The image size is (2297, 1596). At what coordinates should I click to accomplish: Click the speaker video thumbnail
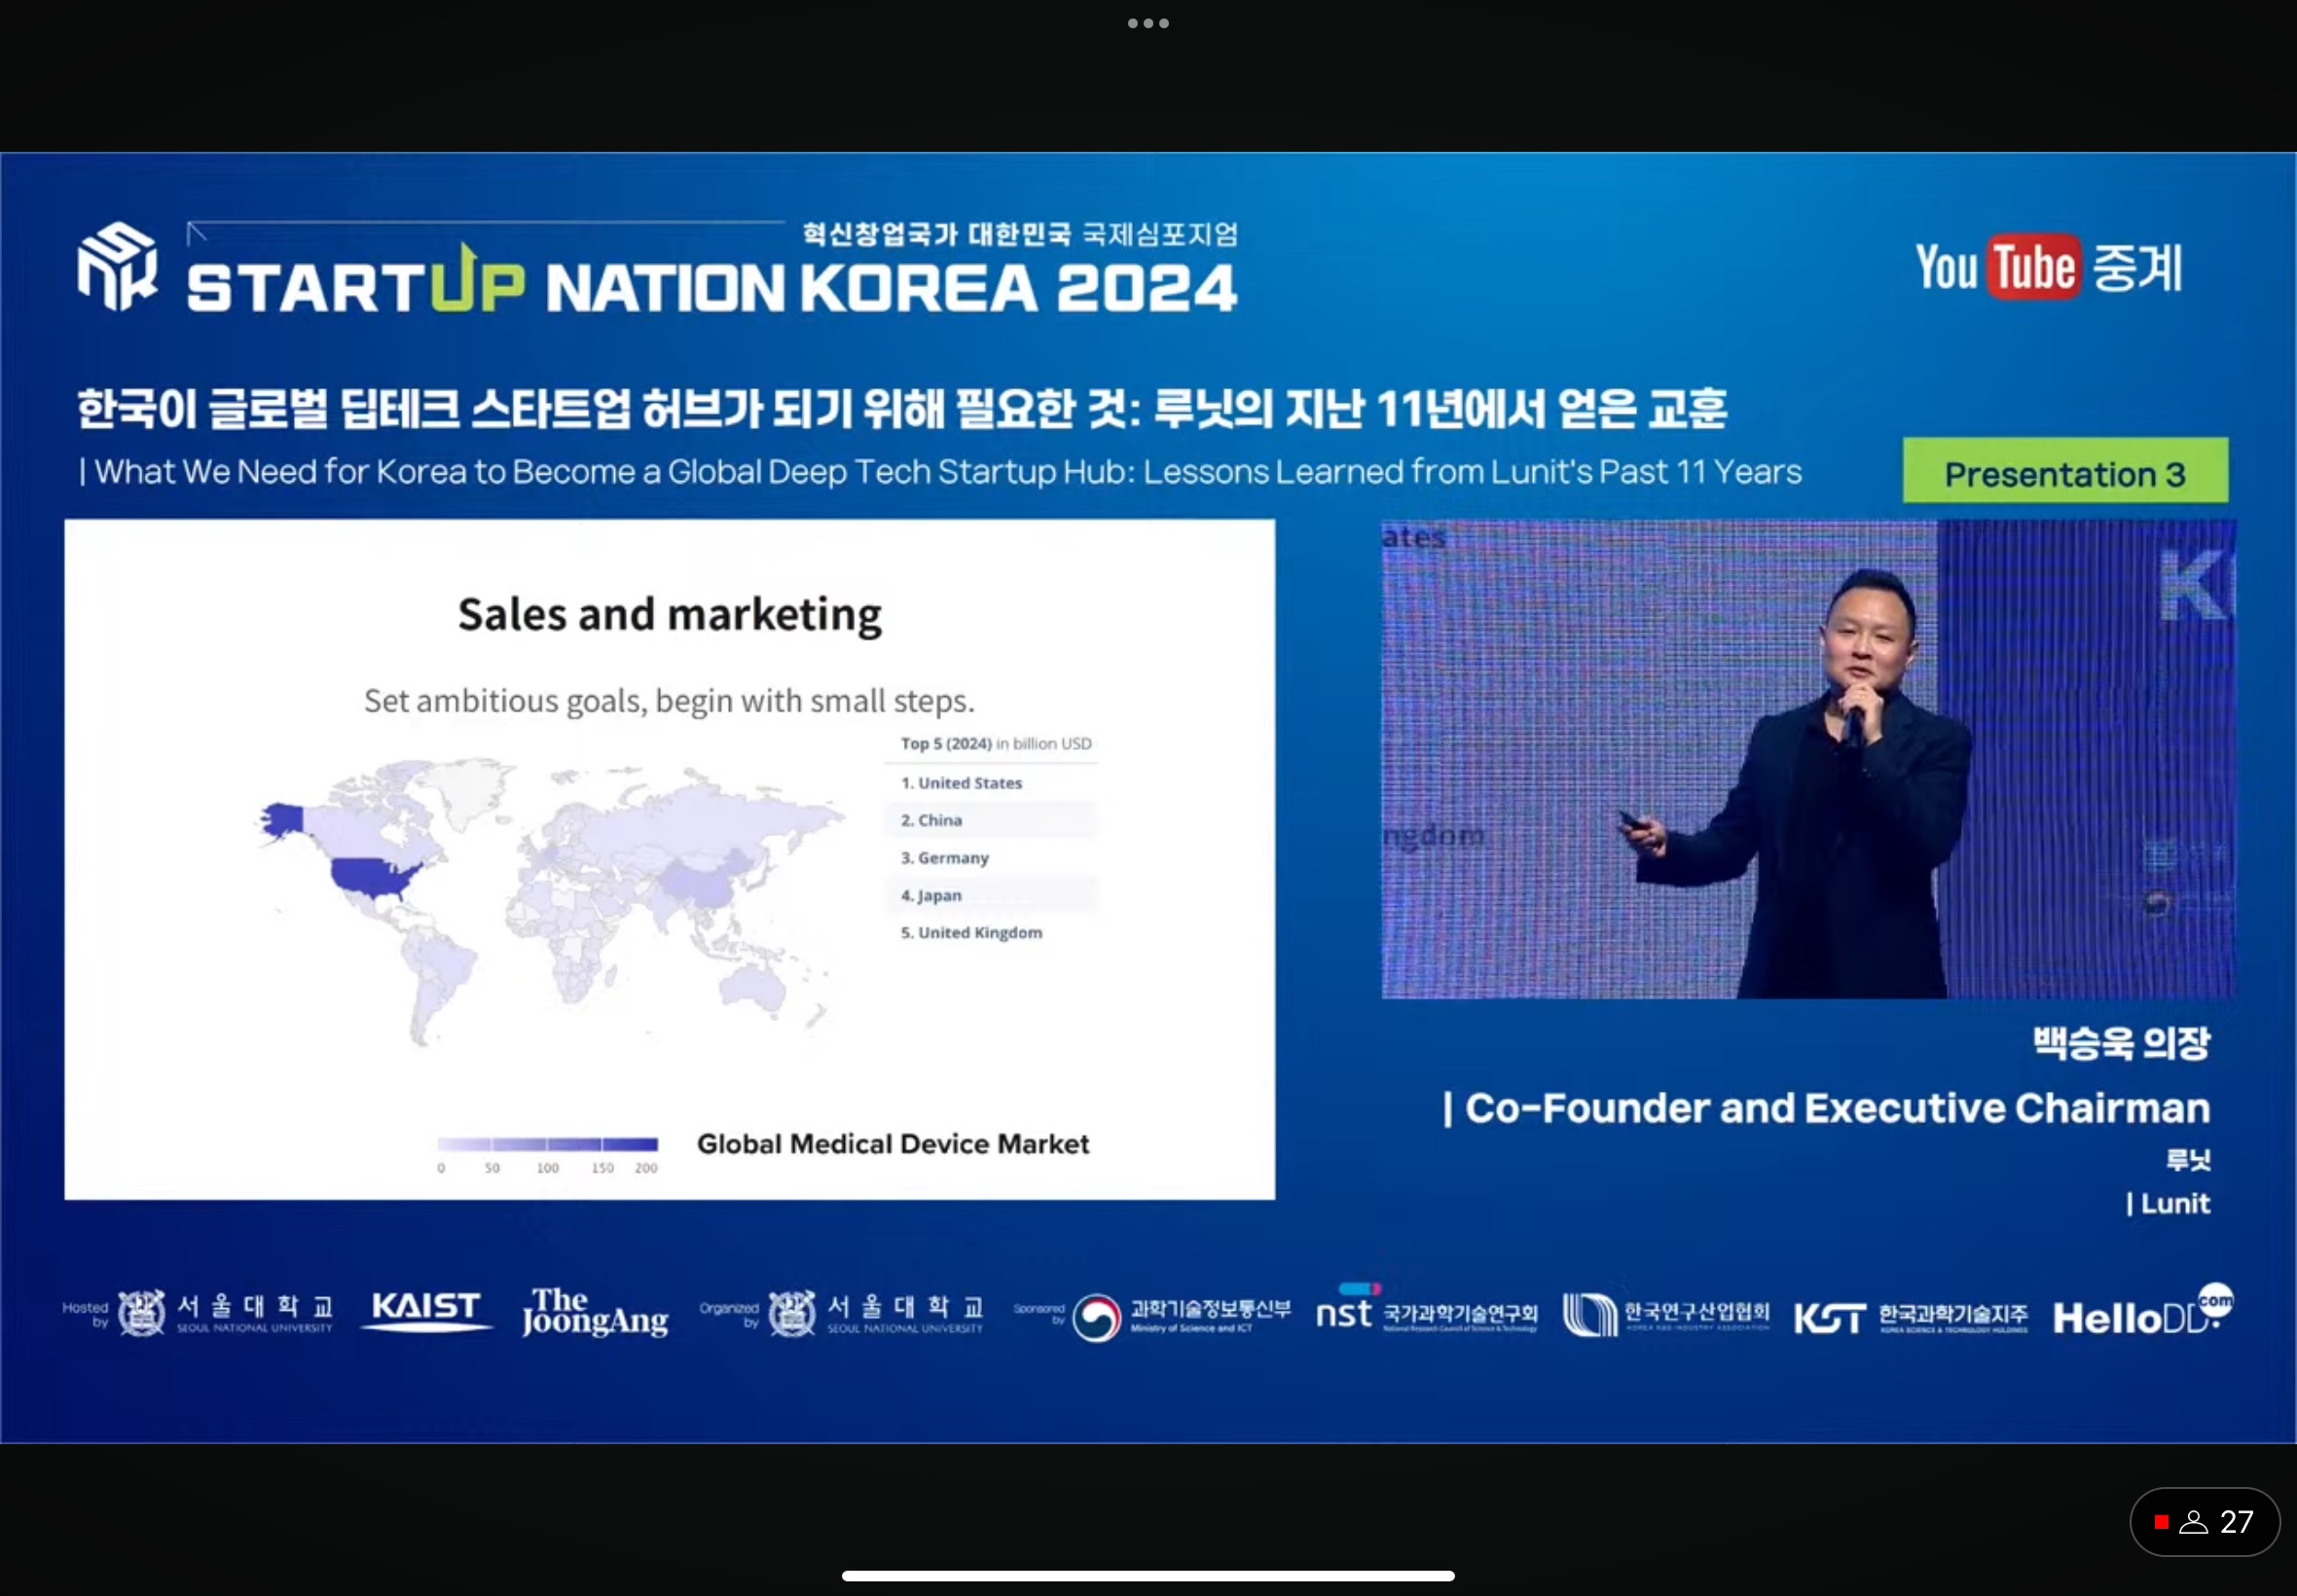point(1807,759)
